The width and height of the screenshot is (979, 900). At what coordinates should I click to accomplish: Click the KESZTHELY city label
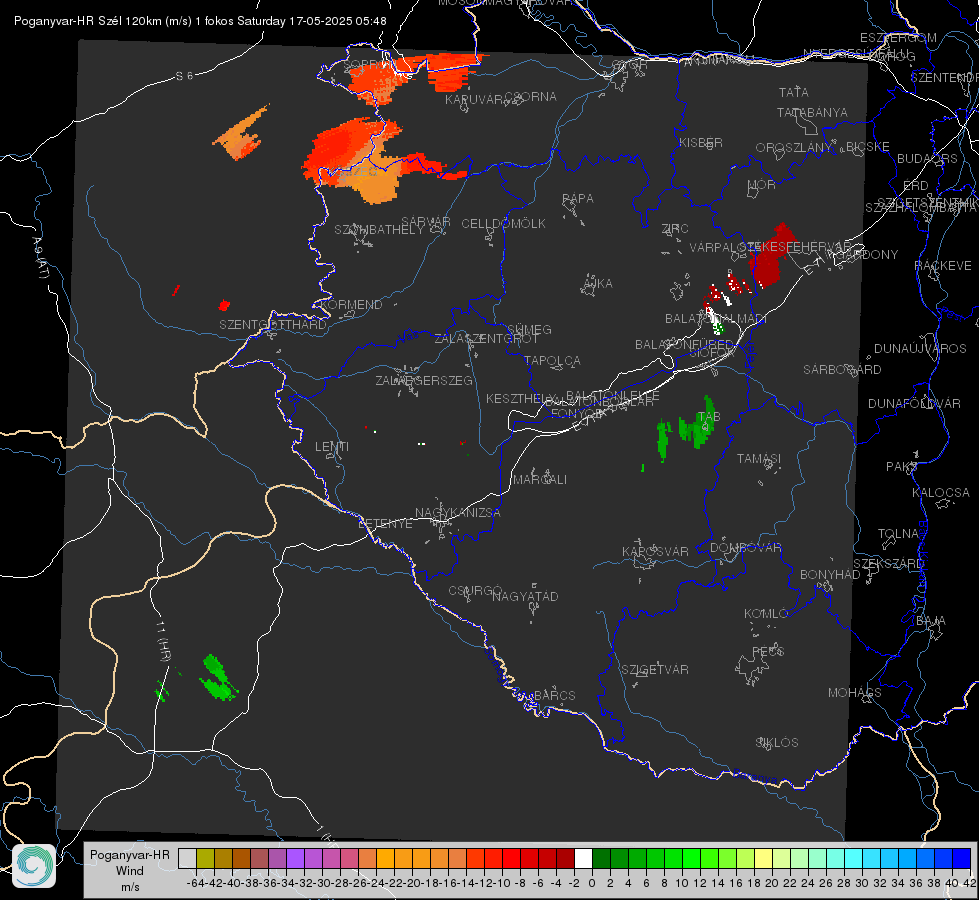(x=521, y=398)
